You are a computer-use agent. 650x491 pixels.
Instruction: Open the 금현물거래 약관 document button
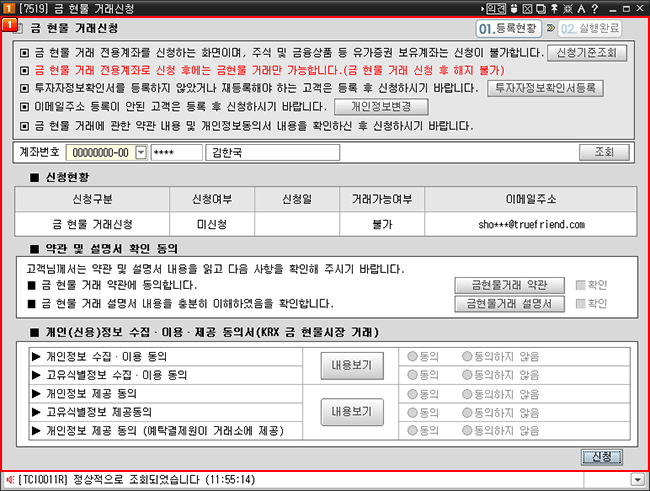pyautogui.click(x=511, y=285)
